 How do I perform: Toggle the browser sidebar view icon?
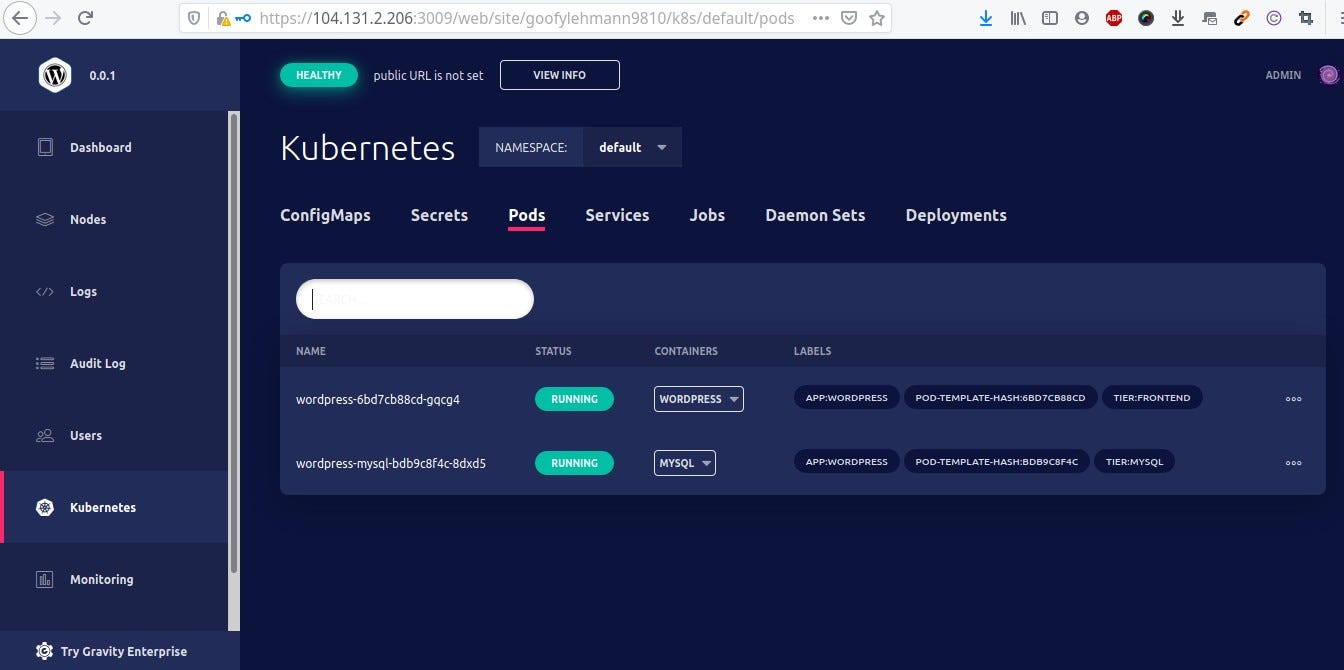(1050, 18)
